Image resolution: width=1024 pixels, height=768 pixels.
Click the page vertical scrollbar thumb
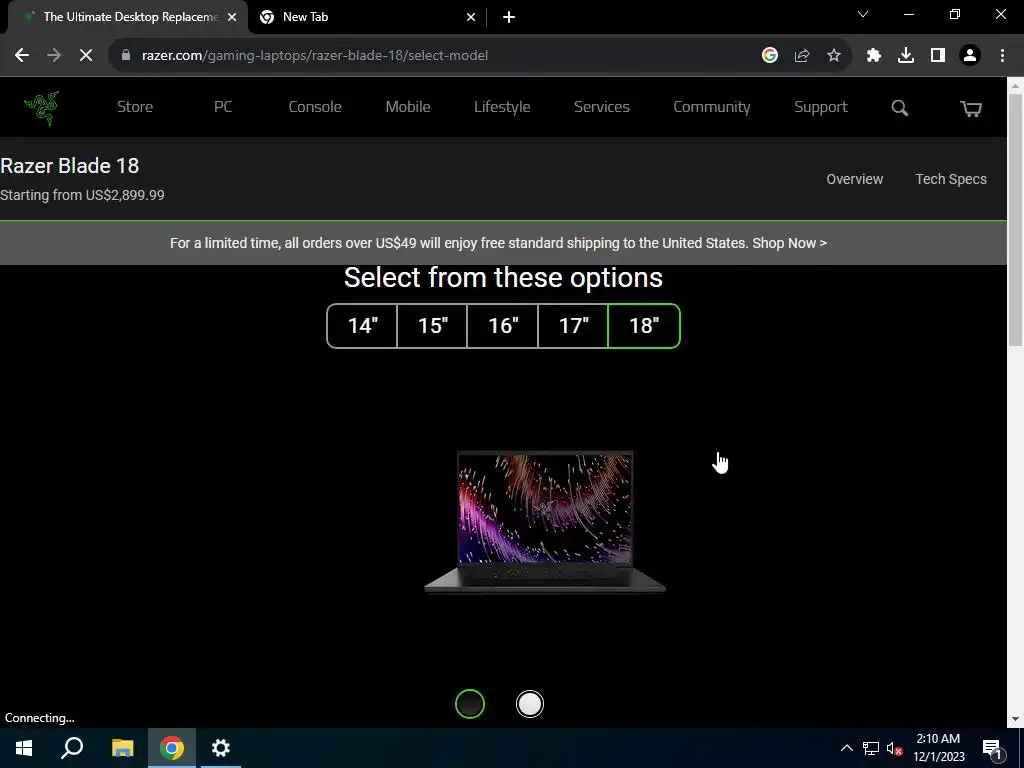[1016, 219]
